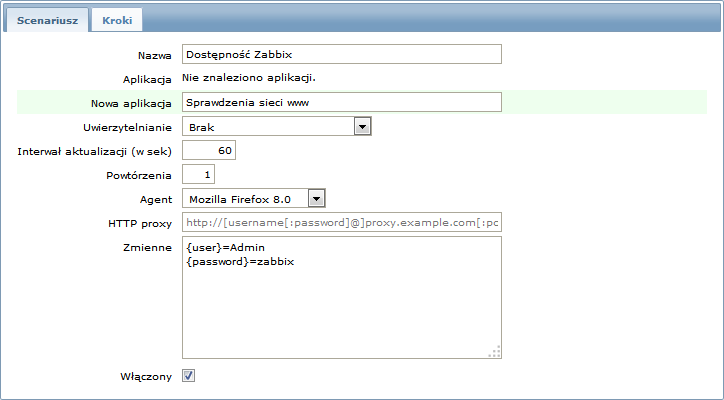Click the {user}=Admin line in Zmienne
The height and width of the screenshot is (400, 724).
(225, 248)
